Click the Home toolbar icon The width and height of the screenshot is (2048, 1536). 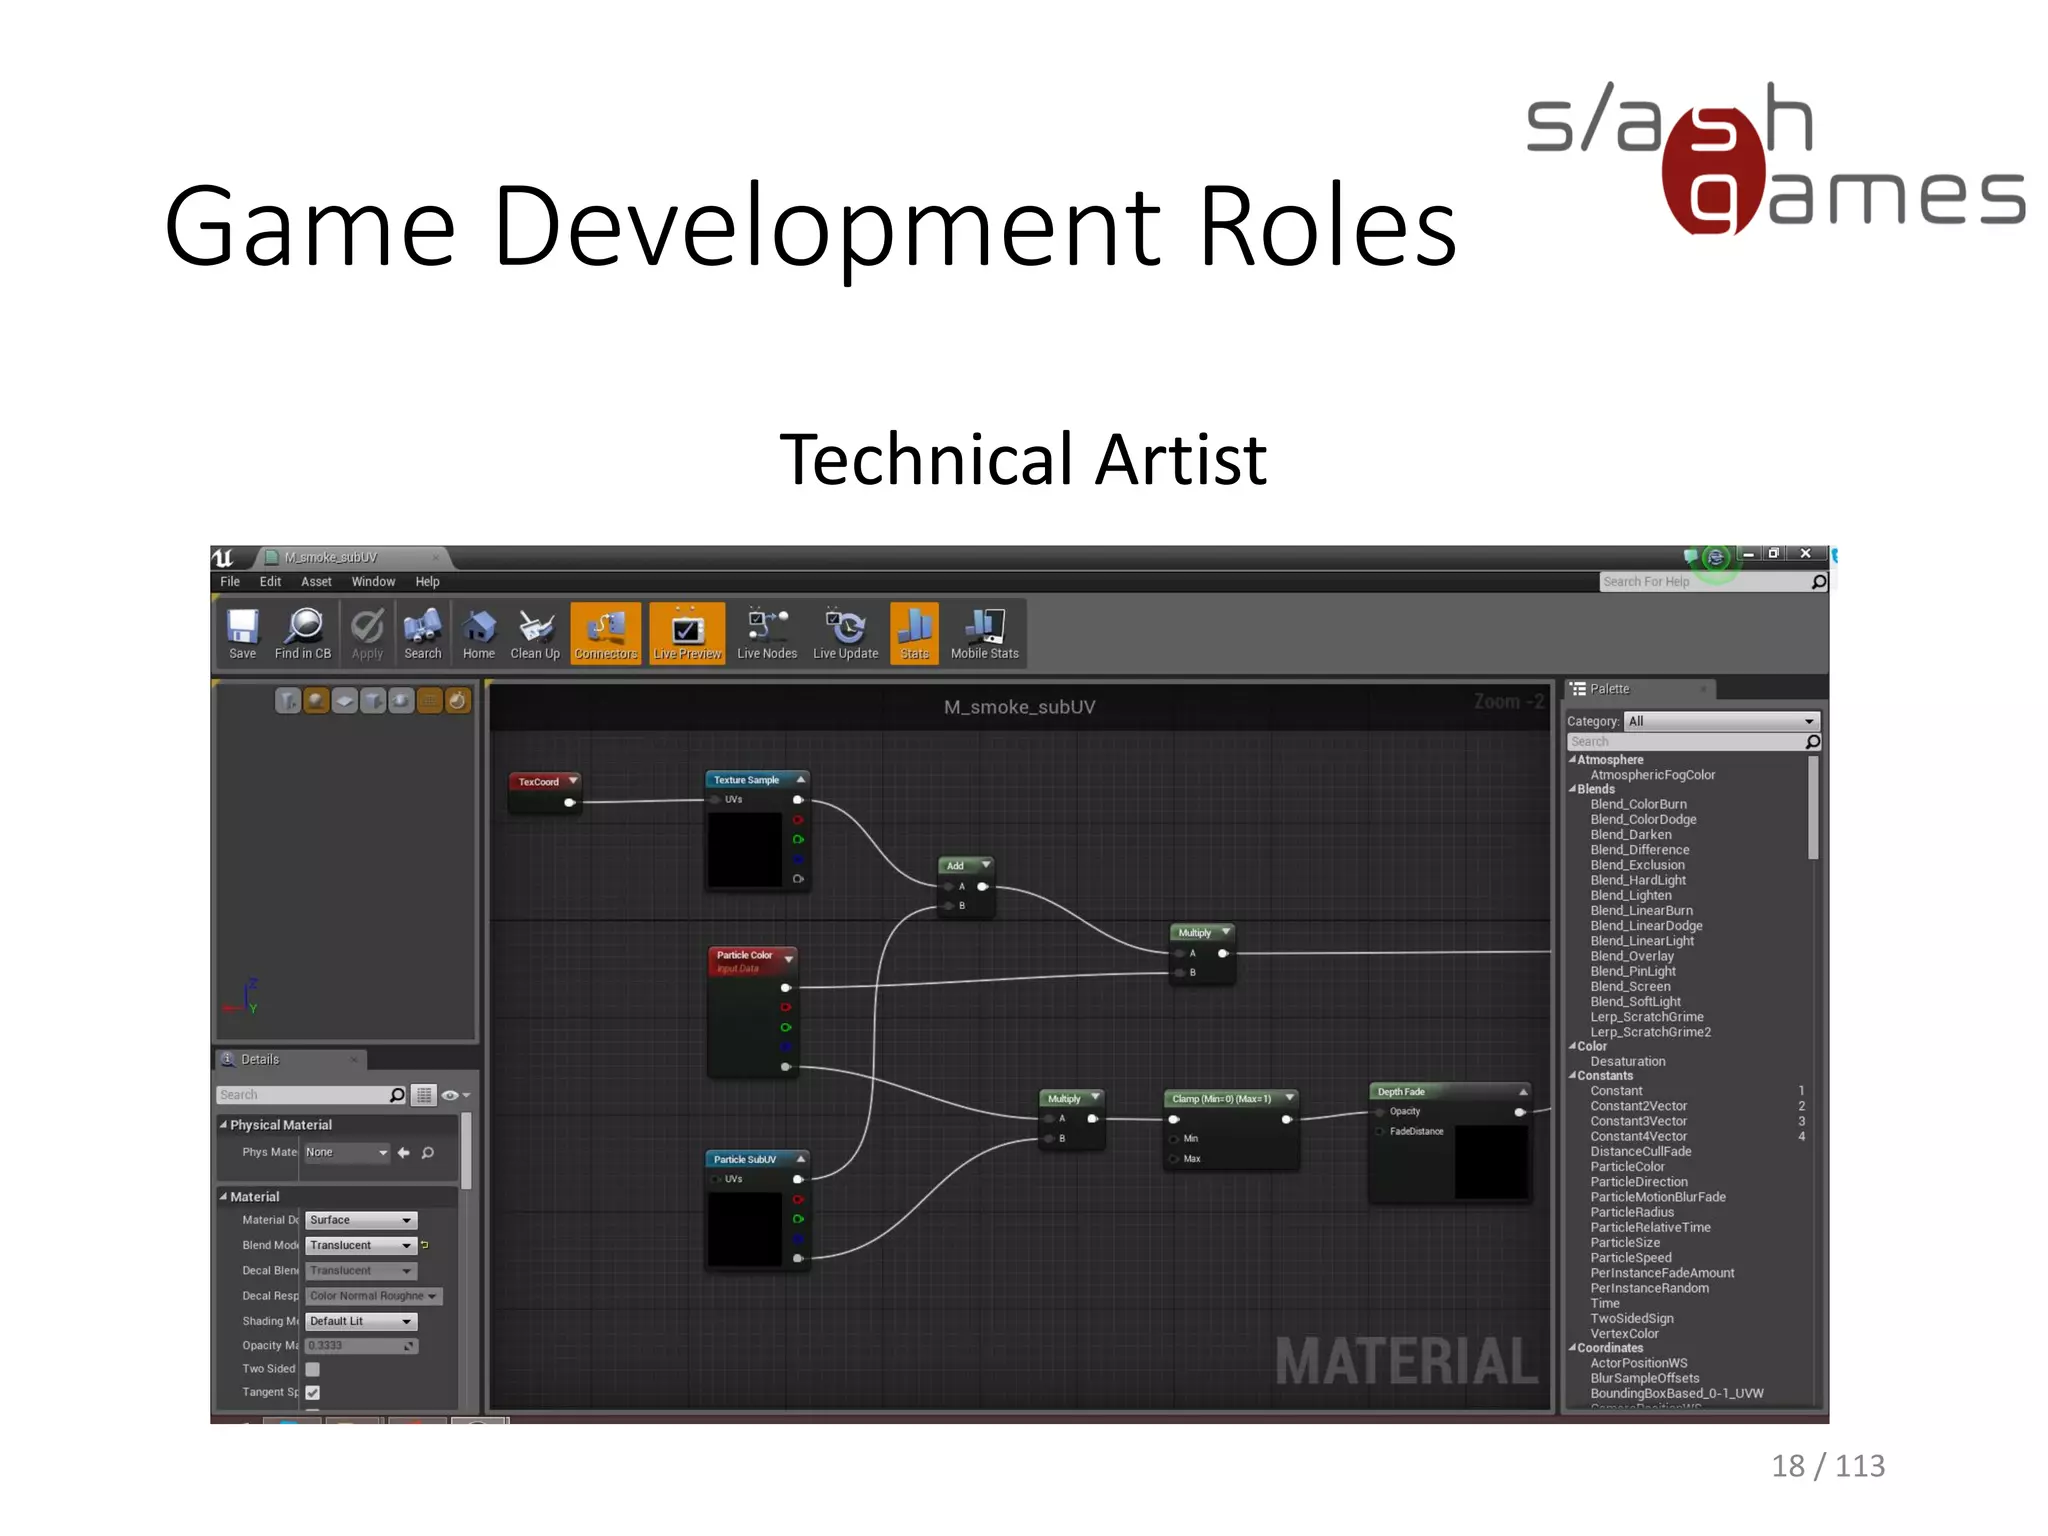coord(479,634)
